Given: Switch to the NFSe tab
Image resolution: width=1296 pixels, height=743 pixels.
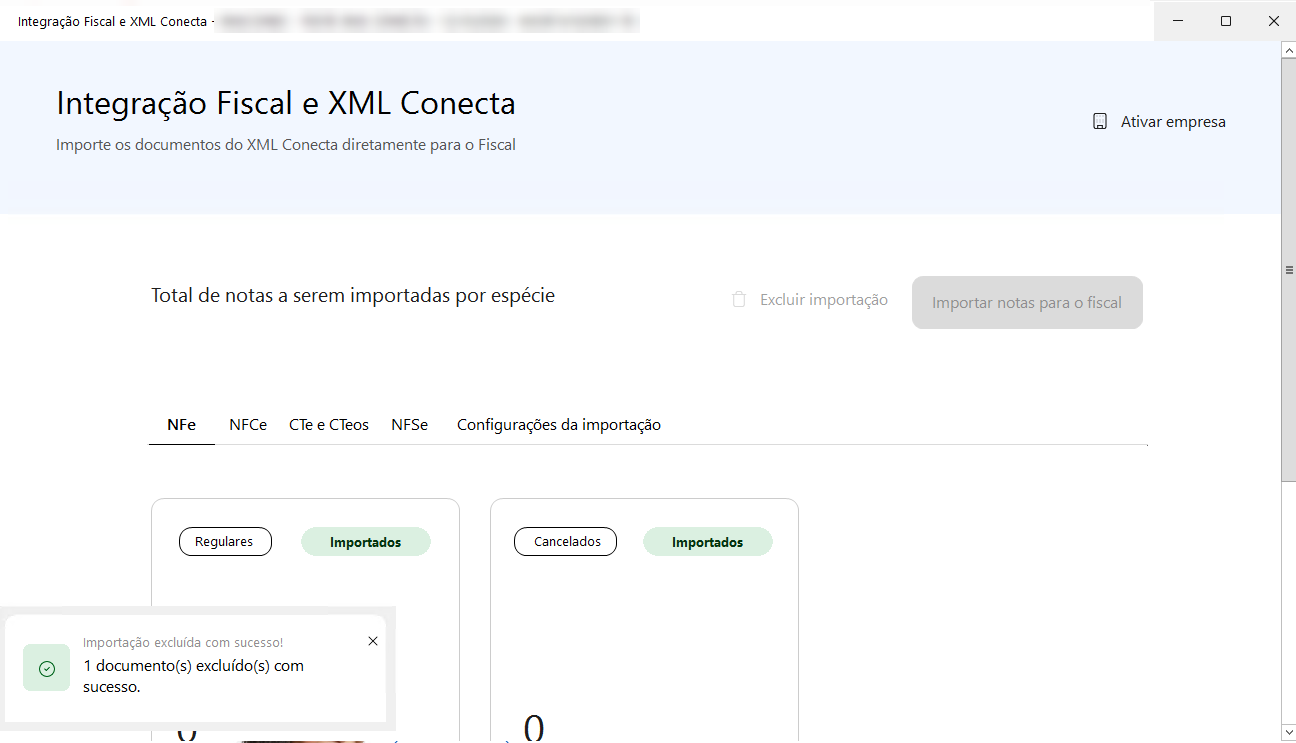Looking at the screenshot, I should click(x=410, y=425).
